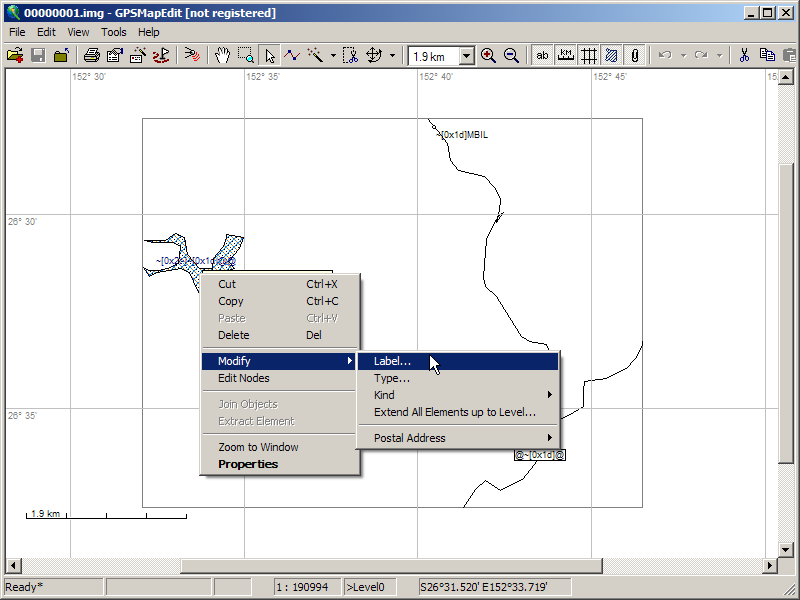
Task: Choose Label... from the Modify submenu
Action: pos(392,361)
